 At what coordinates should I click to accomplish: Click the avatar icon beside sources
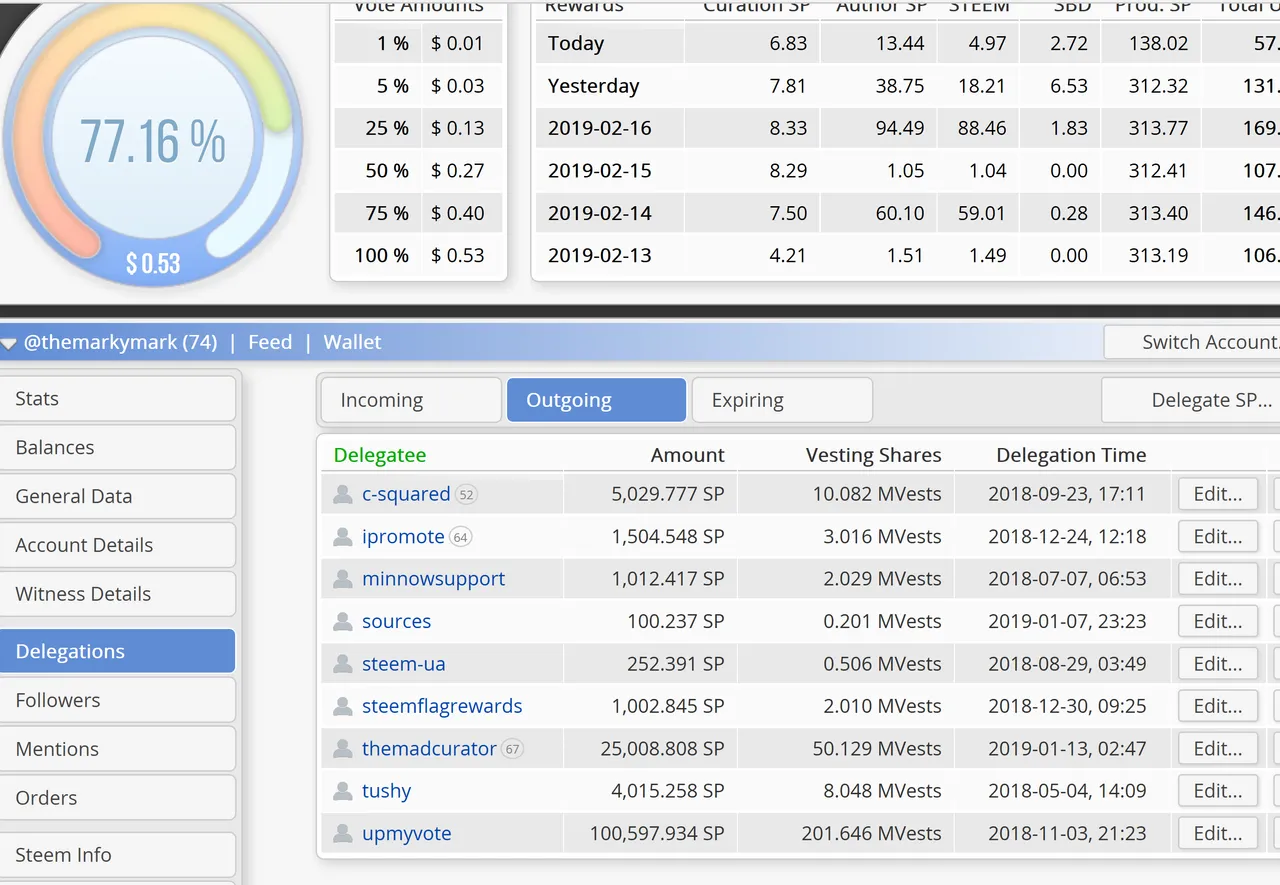pyautogui.click(x=343, y=622)
